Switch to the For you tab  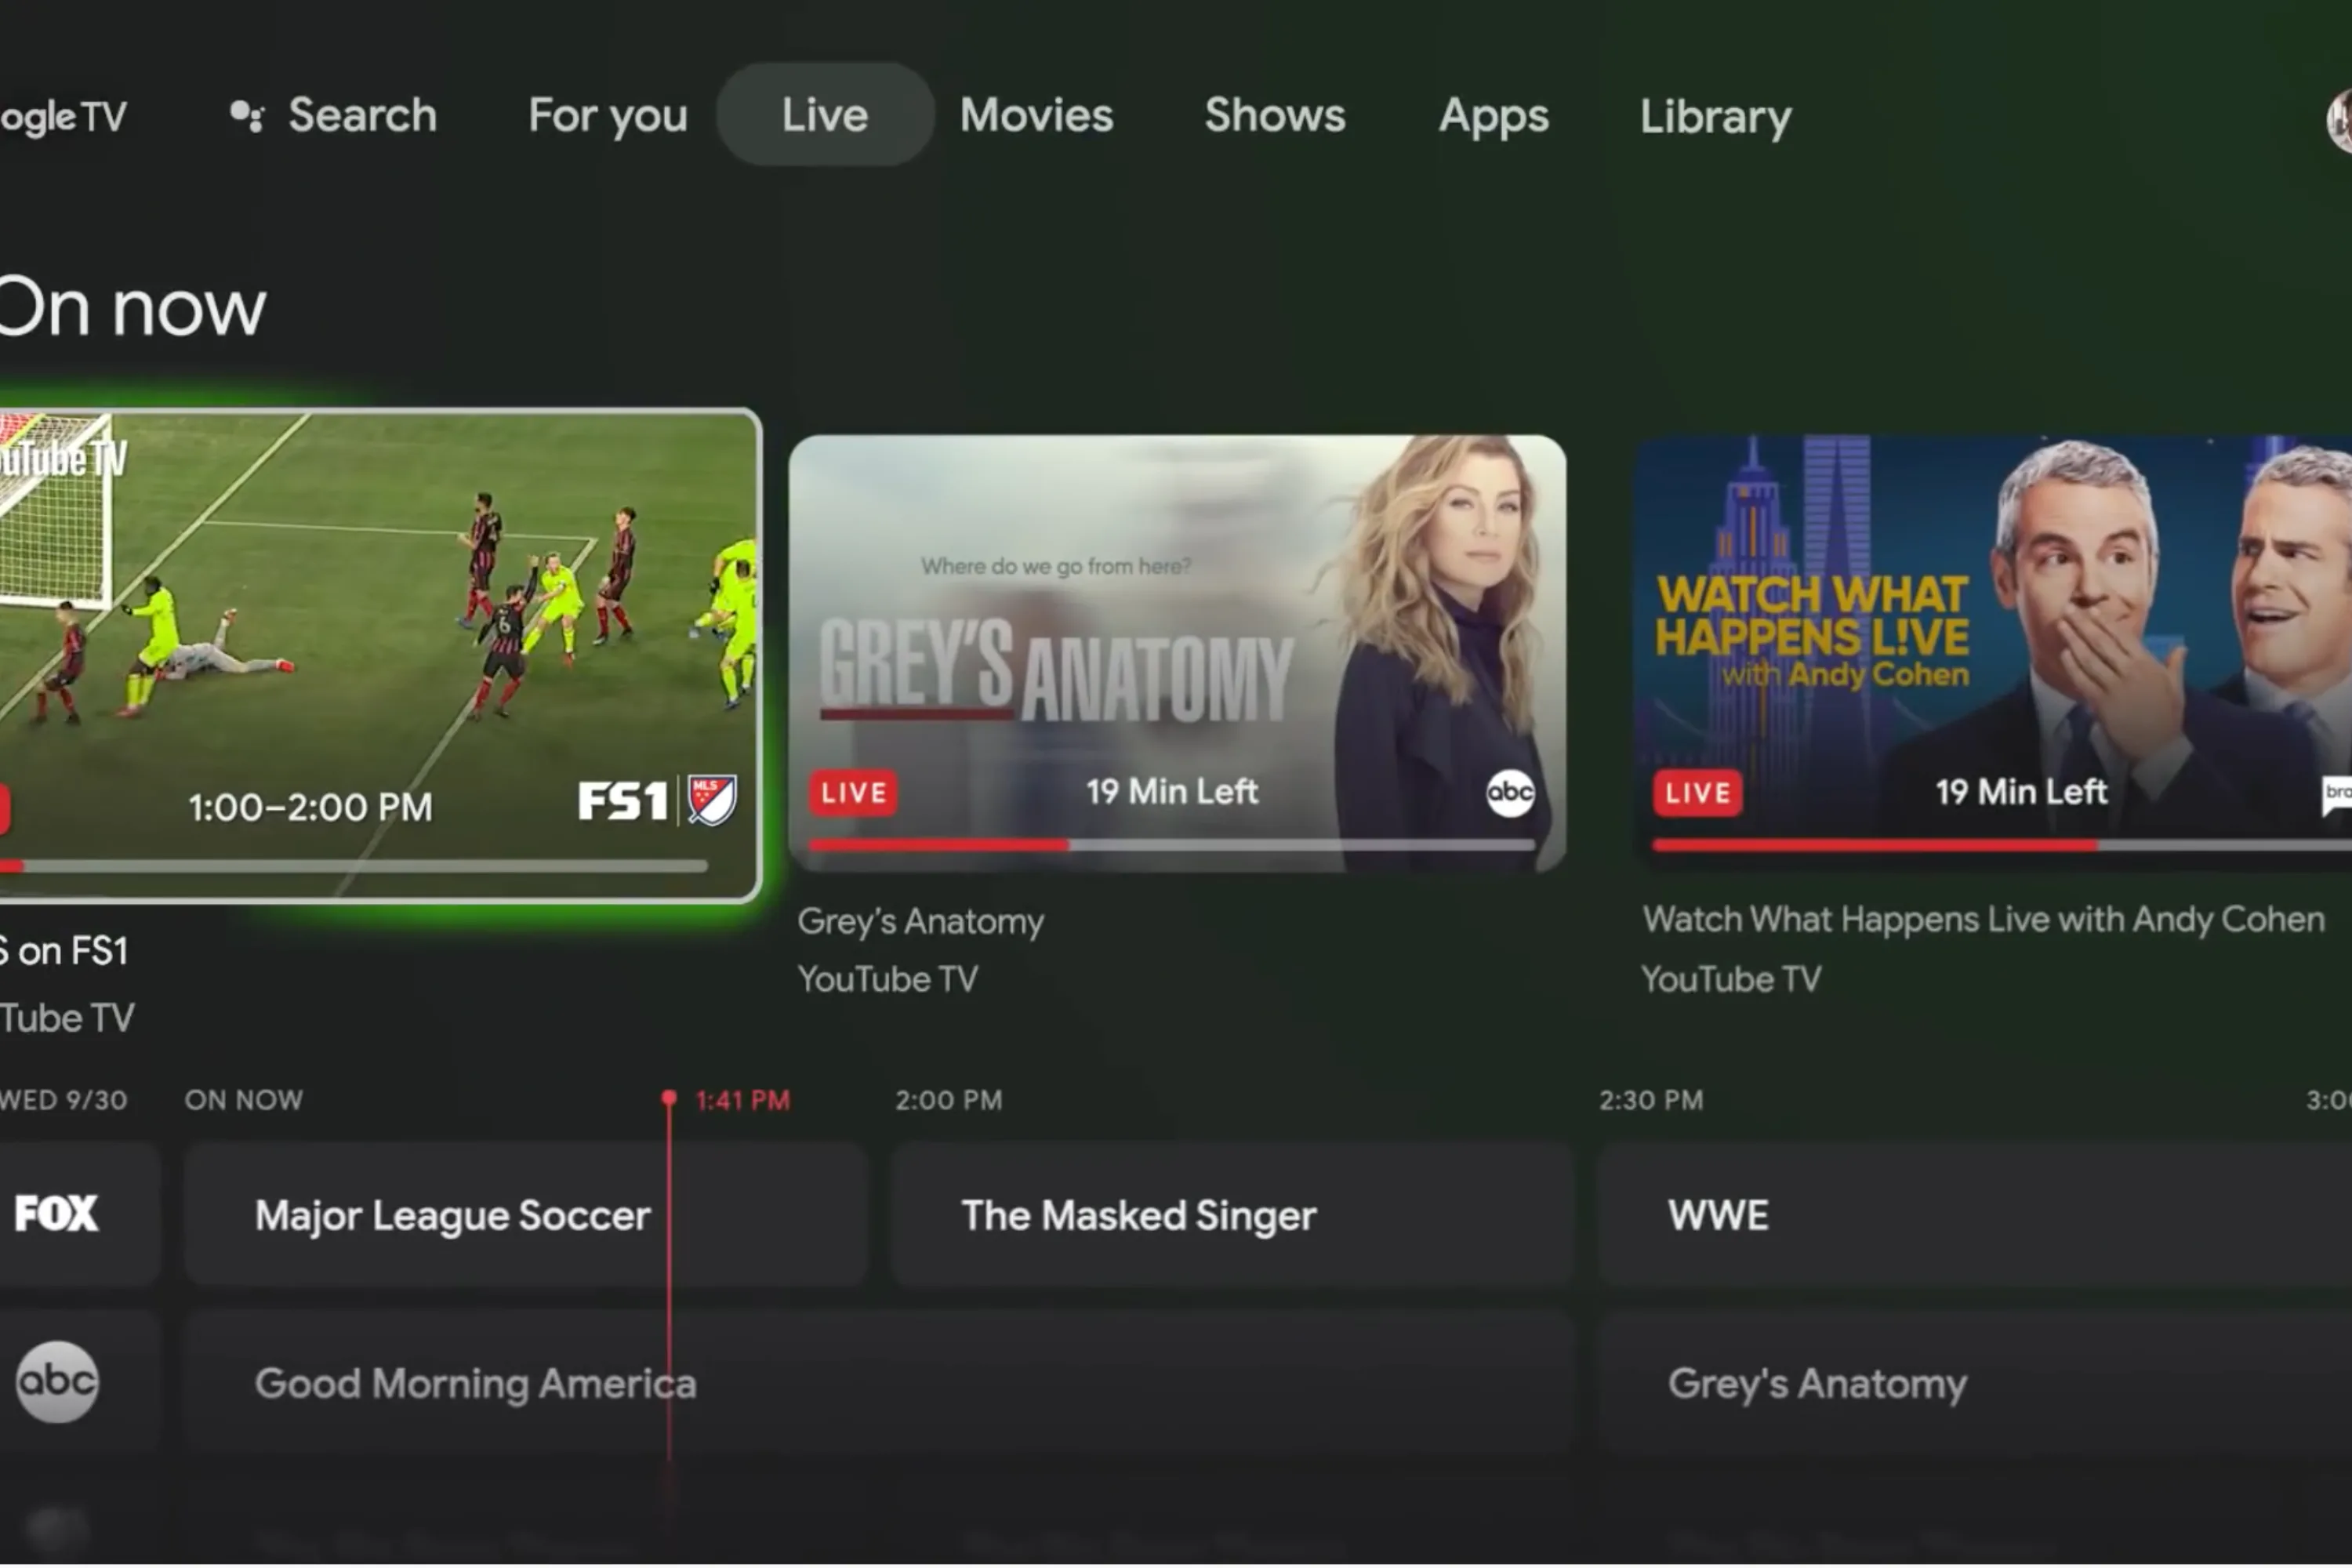[608, 116]
